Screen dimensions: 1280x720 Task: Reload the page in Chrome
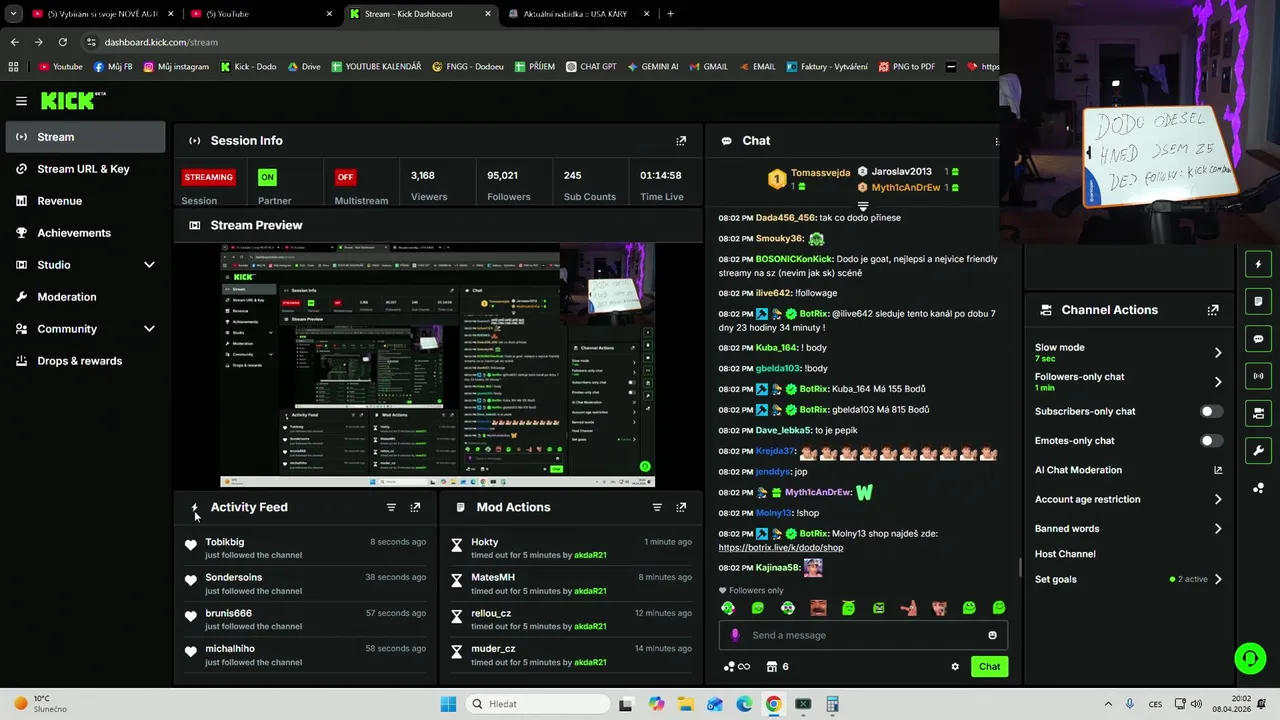(63, 42)
